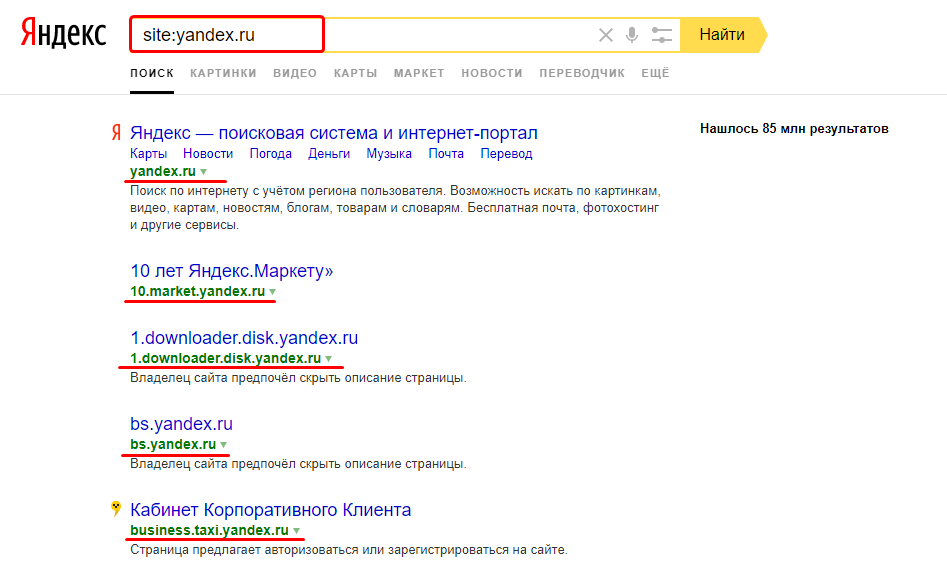Open the Деньги sitelink
Image resolution: width=947 pixels, height=569 pixels.
click(329, 153)
